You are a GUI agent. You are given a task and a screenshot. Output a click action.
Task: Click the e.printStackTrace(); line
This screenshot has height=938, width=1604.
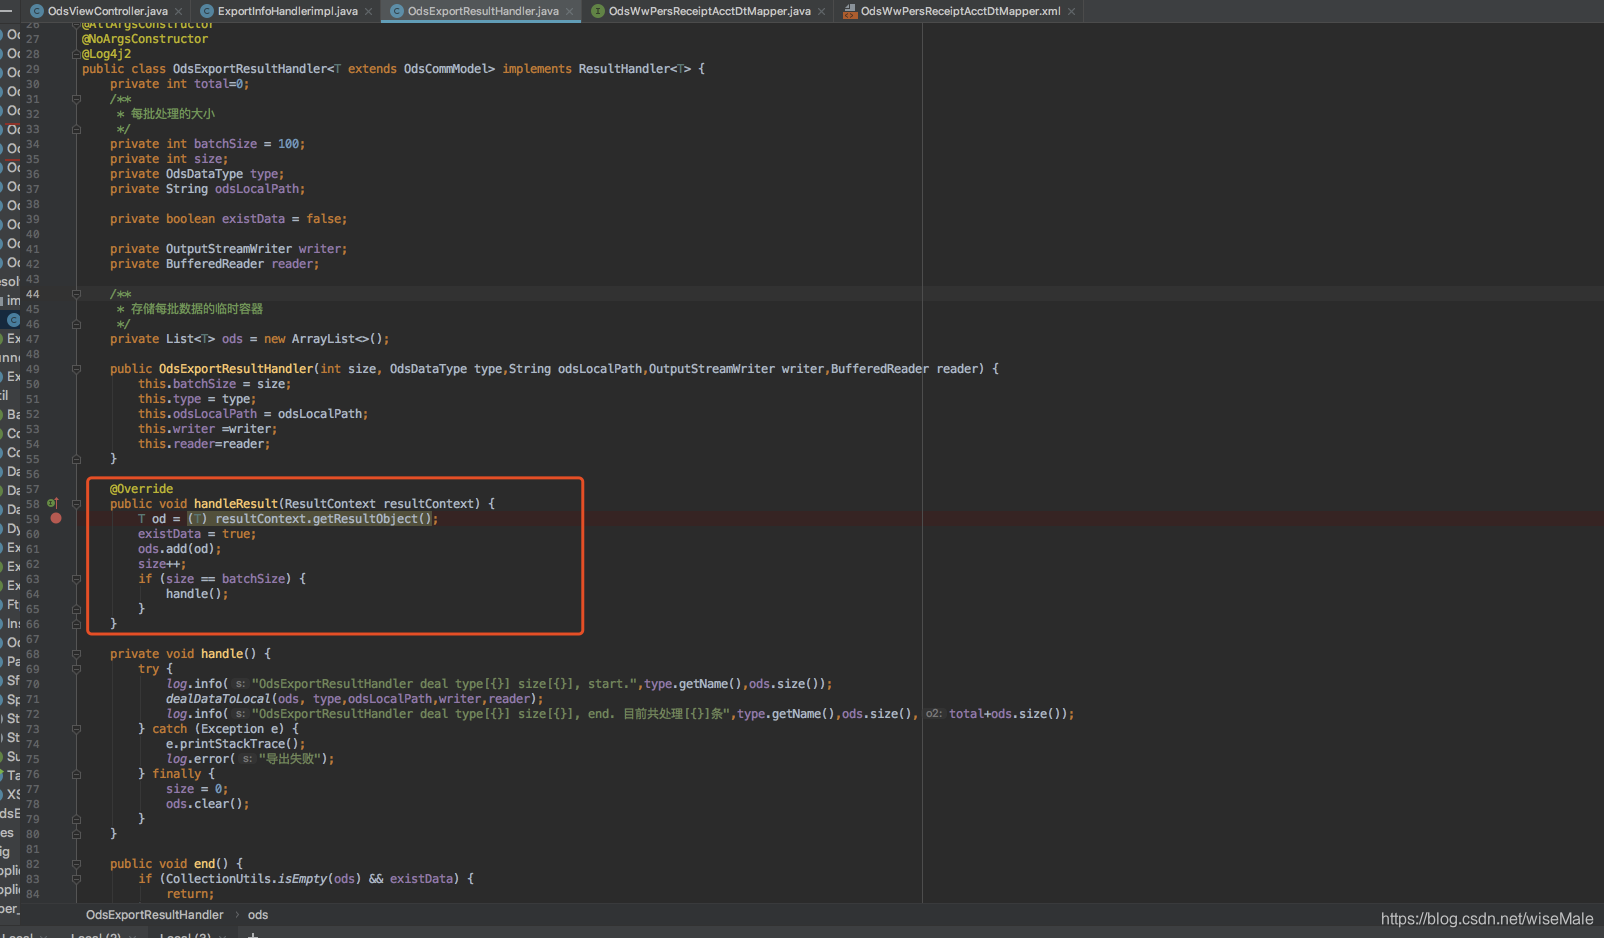tap(236, 744)
